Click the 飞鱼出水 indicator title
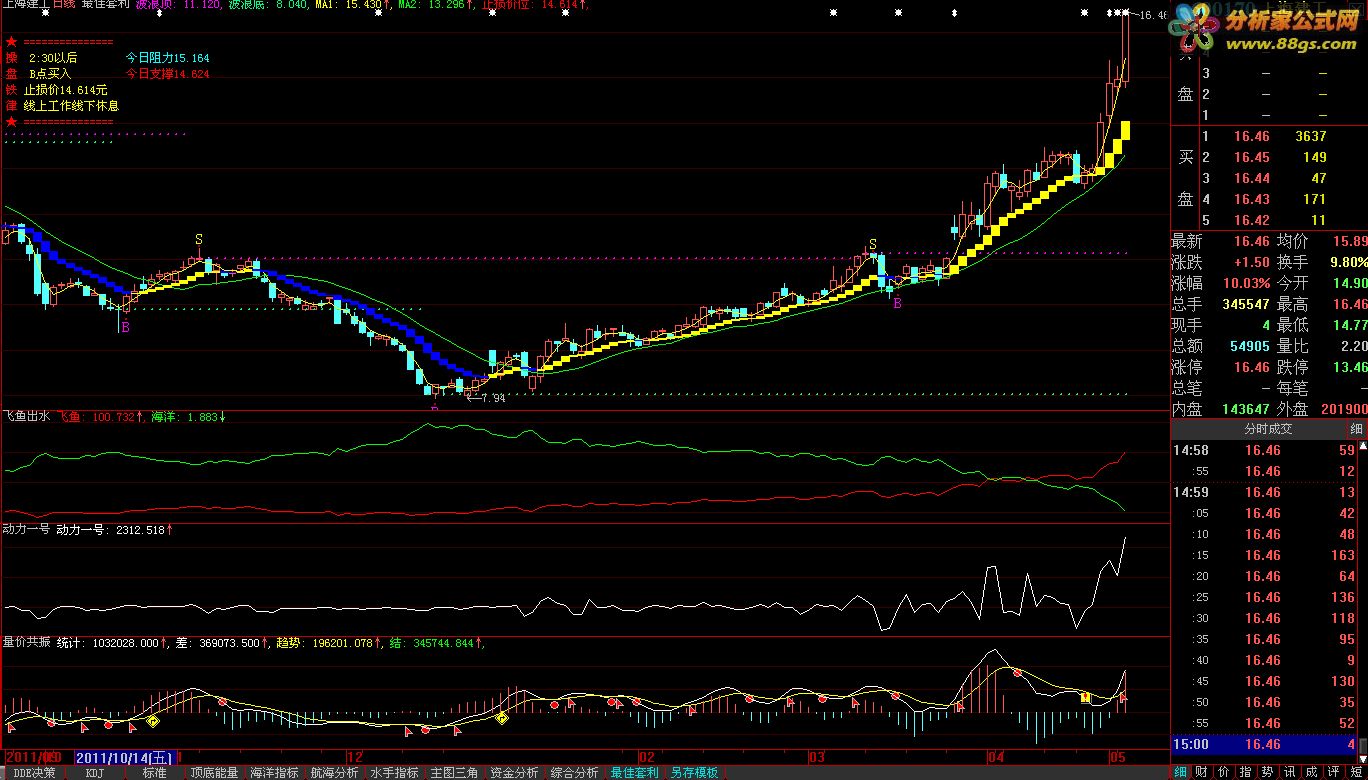The image size is (1368, 780). (26, 416)
